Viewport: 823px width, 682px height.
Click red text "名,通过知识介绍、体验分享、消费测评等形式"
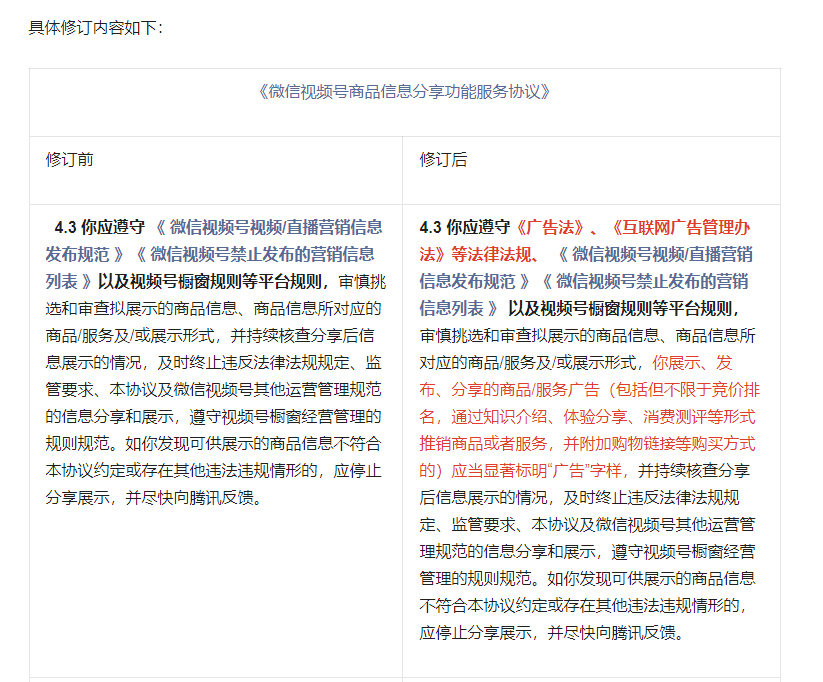point(587,417)
